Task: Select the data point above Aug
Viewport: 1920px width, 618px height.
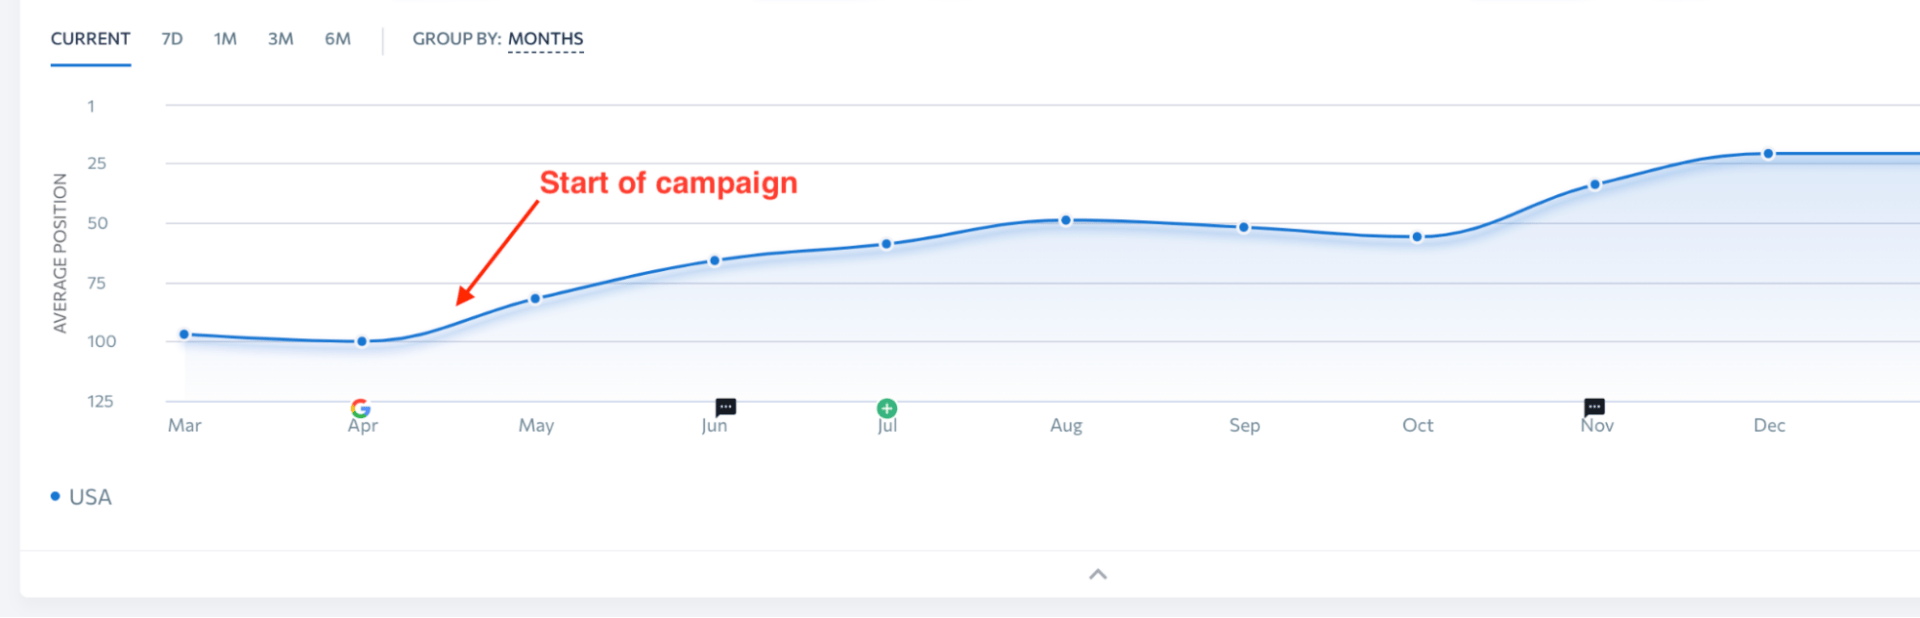Action: [1065, 219]
